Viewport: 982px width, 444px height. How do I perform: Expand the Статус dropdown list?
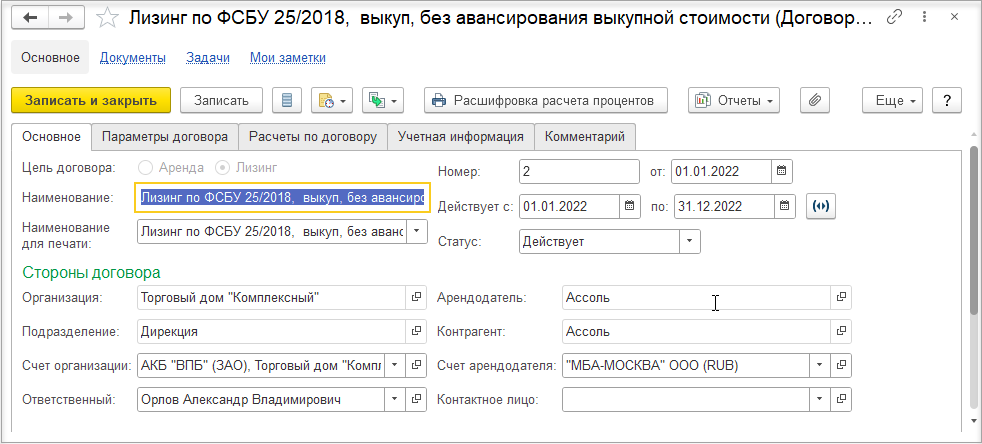pyautogui.click(x=690, y=241)
